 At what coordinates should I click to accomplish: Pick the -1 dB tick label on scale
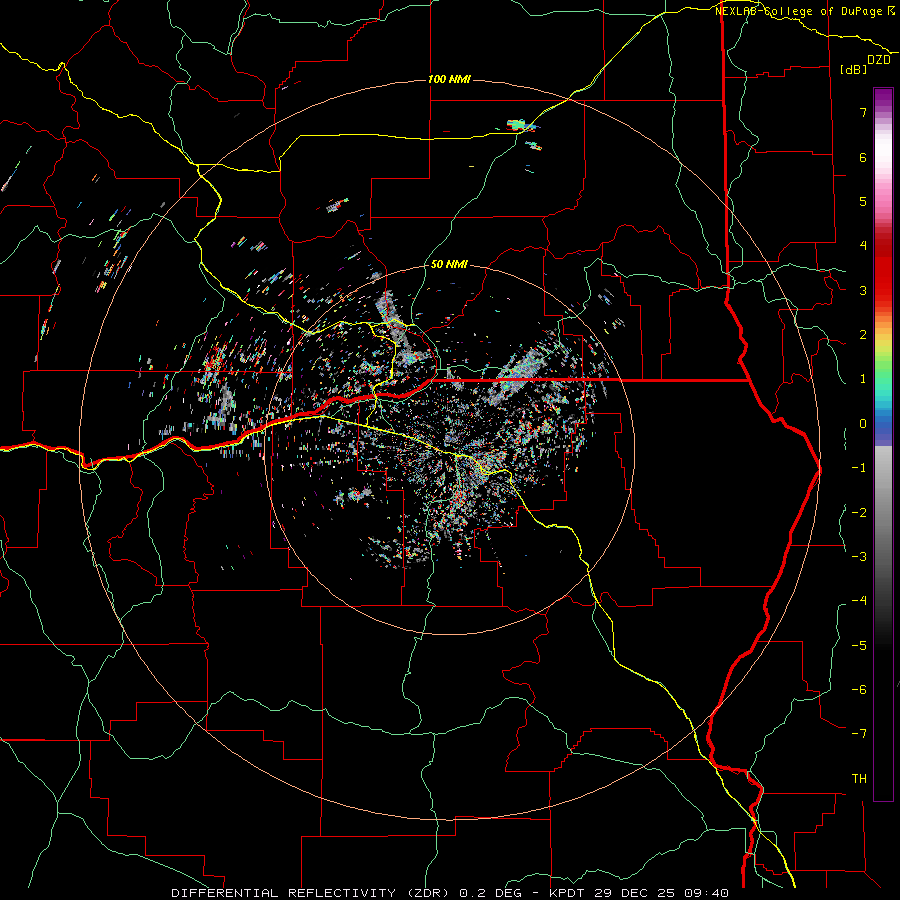pyautogui.click(x=859, y=468)
